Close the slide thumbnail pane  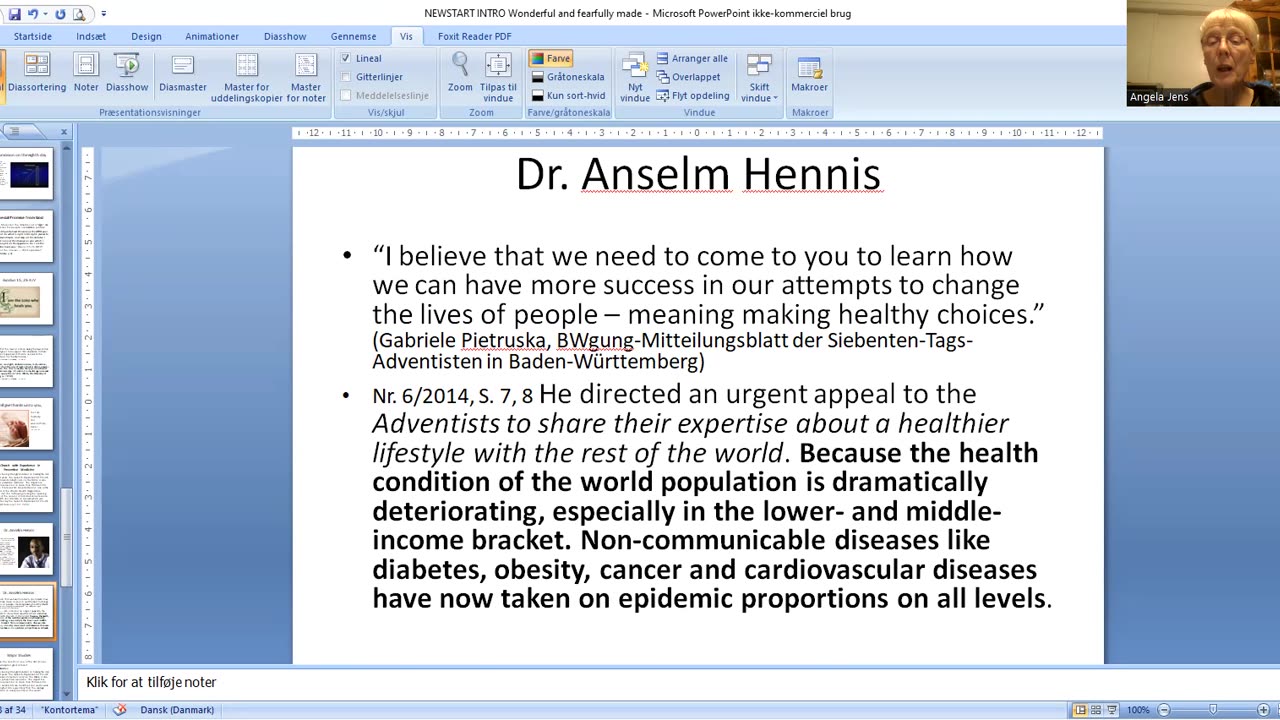point(64,132)
